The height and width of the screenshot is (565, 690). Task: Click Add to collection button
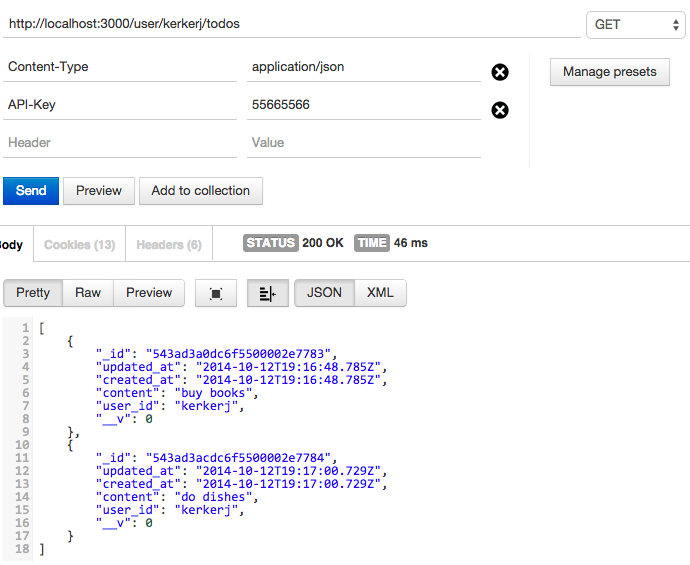tap(200, 191)
